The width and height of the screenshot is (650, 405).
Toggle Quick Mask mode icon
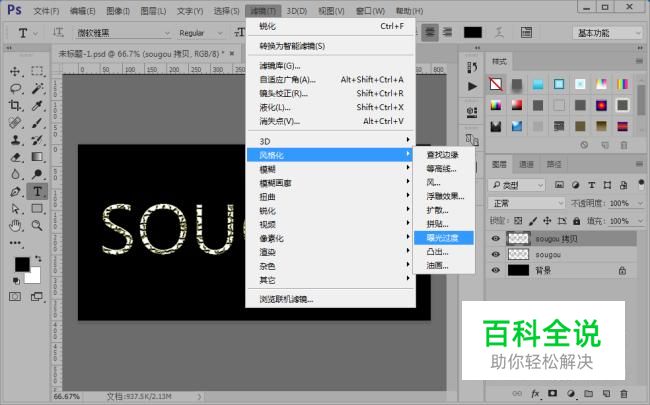(15, 297)
